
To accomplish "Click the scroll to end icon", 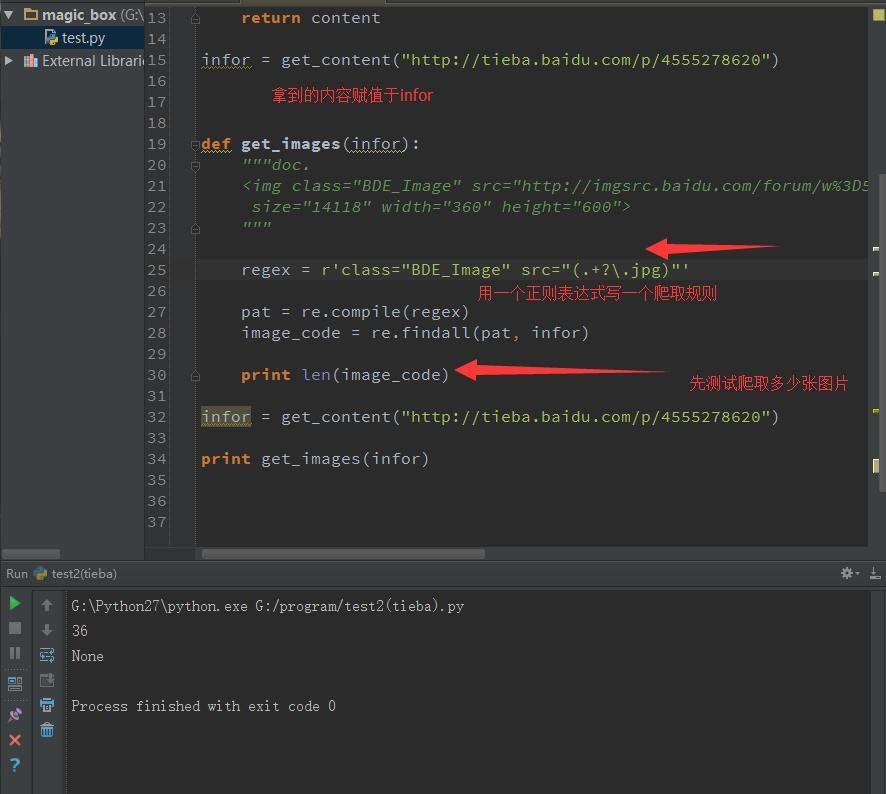I will [x=47, y=680].
